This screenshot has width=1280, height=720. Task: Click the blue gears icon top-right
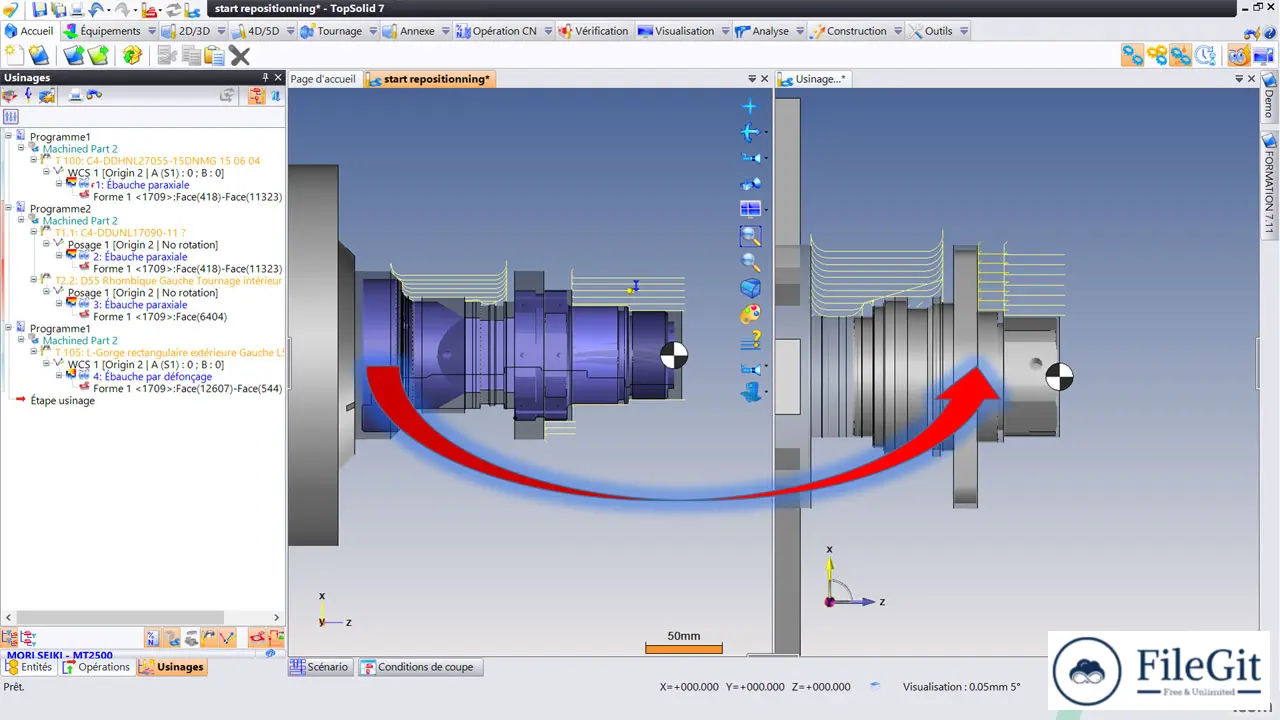click(x=1132, y=55)
